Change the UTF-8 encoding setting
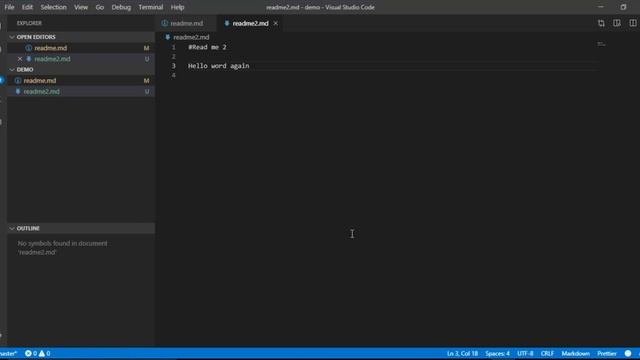The height and width of the screenshot is (360, 640). coord(525,353)
